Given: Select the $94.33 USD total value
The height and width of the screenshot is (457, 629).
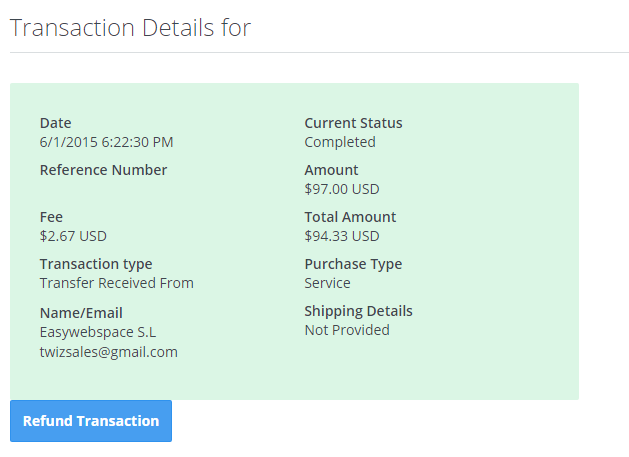Looking at the screenshot, I should click(x=342, y=236).
